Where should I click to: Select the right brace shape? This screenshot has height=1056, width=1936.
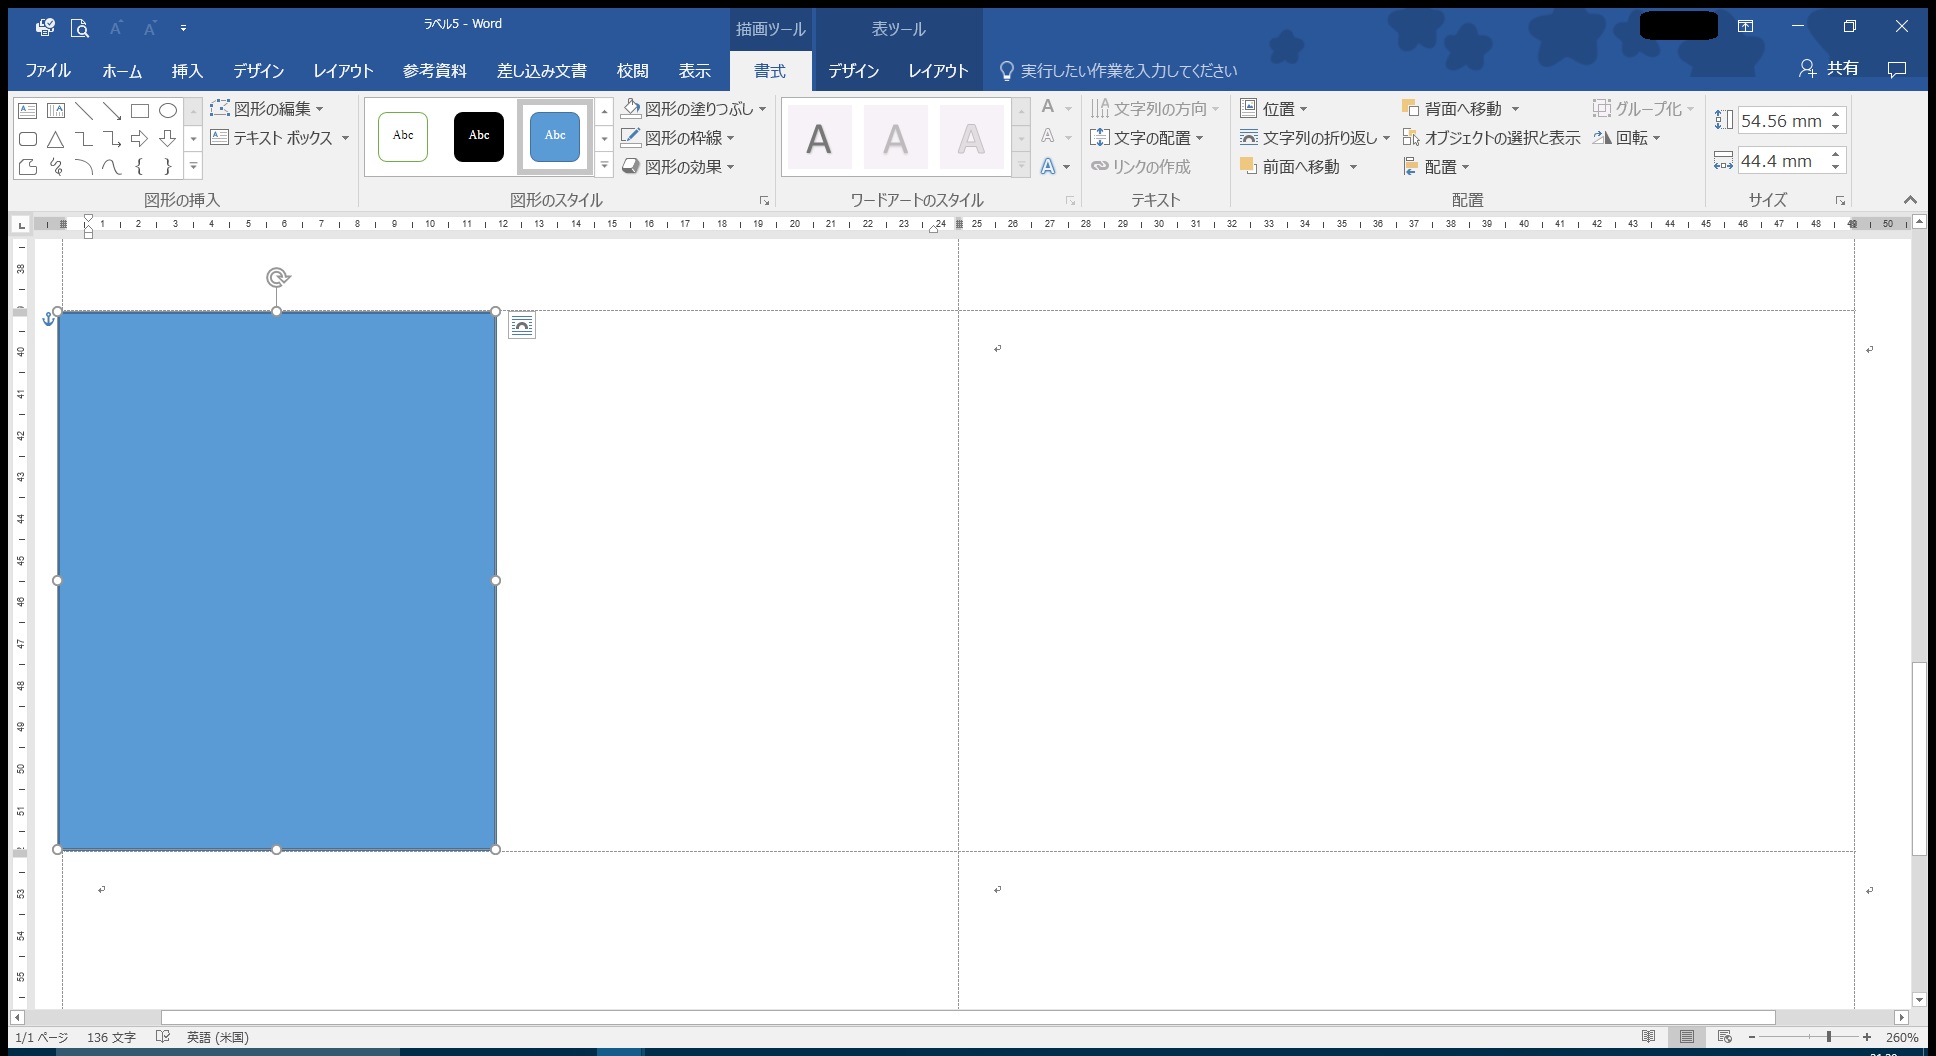click(168, 167)
